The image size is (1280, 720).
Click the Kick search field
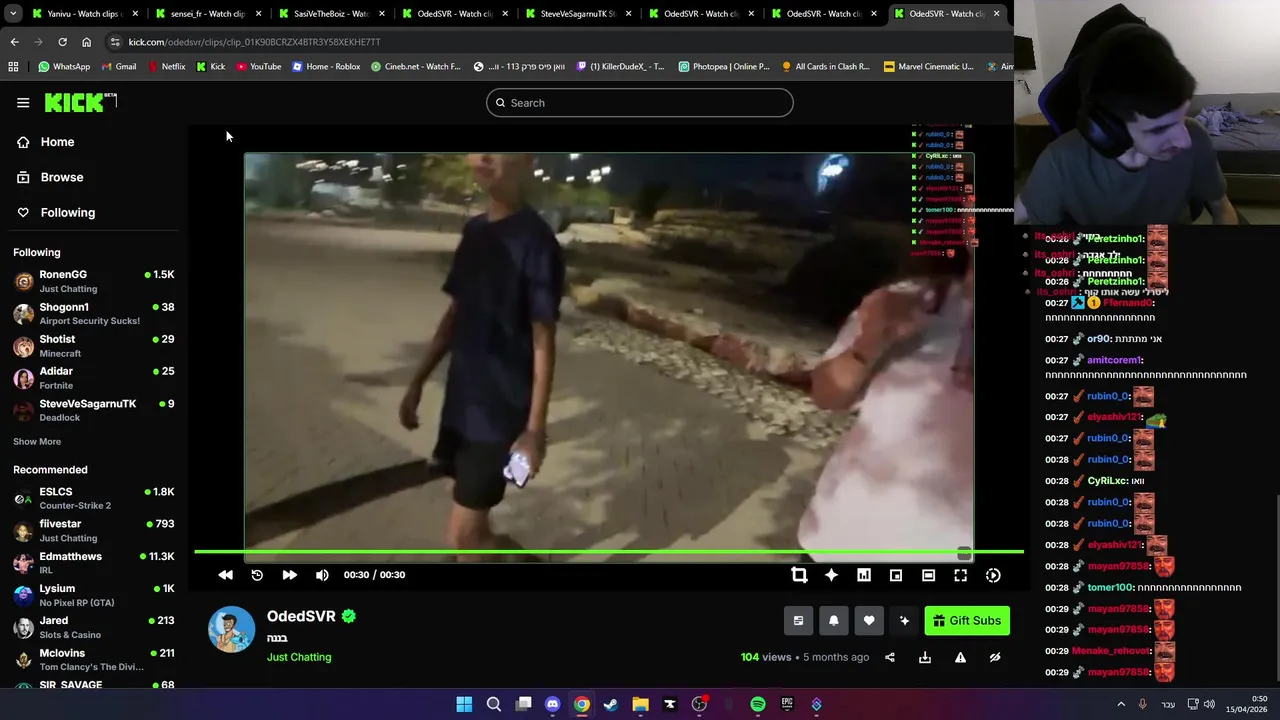640,103
